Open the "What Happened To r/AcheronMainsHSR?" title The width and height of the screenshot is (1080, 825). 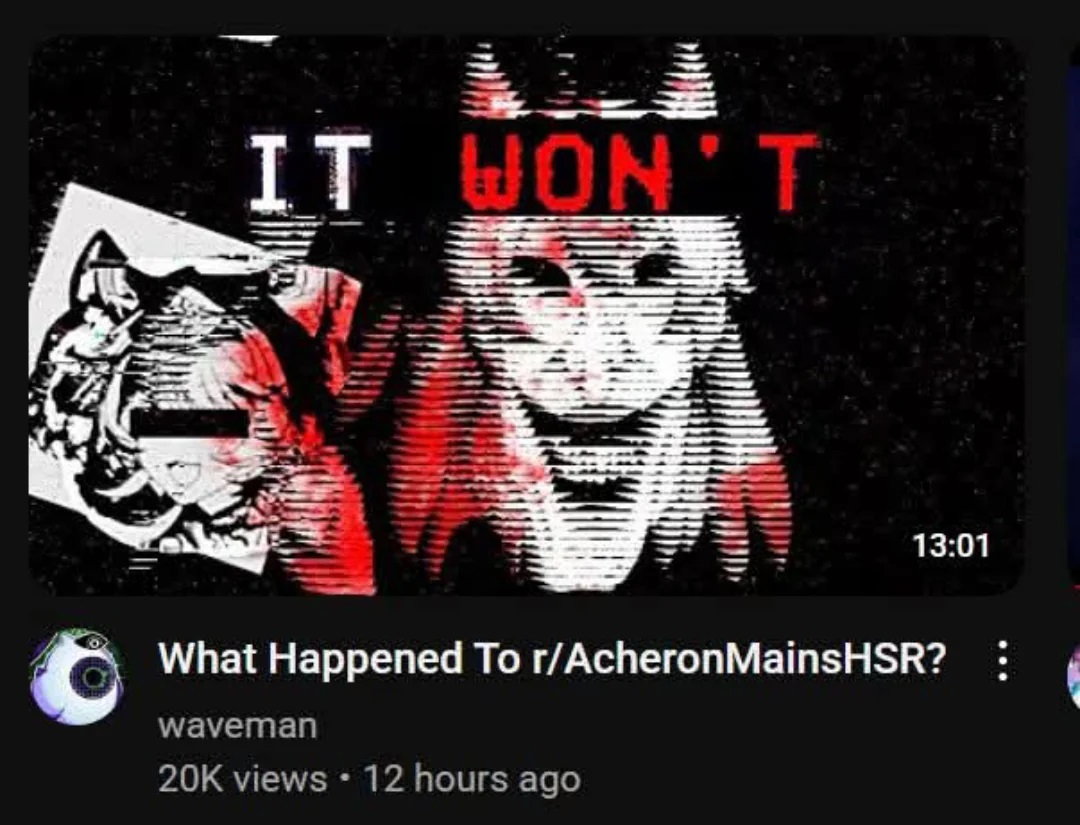click(552, 659)
